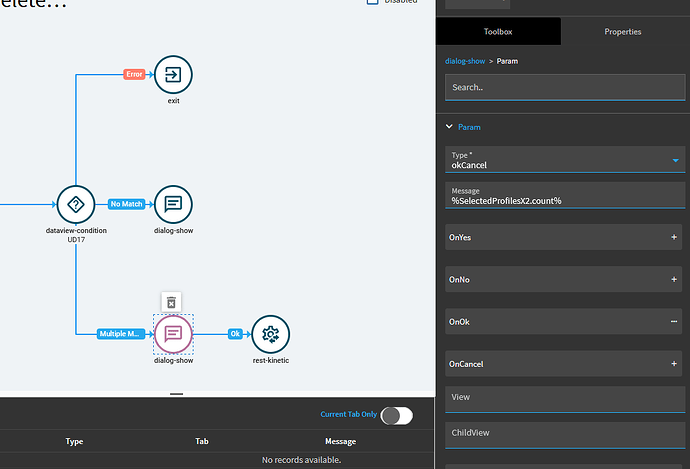The image size is (690, 469).
Task: Expand the OnCancel plus icon
Action: [674, 364]
